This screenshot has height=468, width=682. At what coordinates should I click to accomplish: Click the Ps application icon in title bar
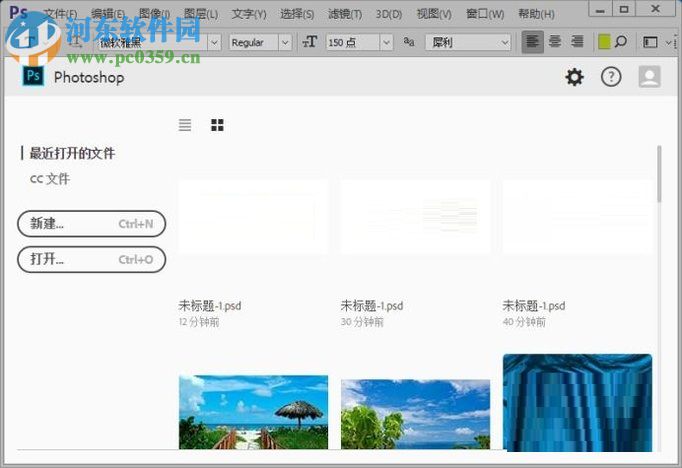point(18,12)
